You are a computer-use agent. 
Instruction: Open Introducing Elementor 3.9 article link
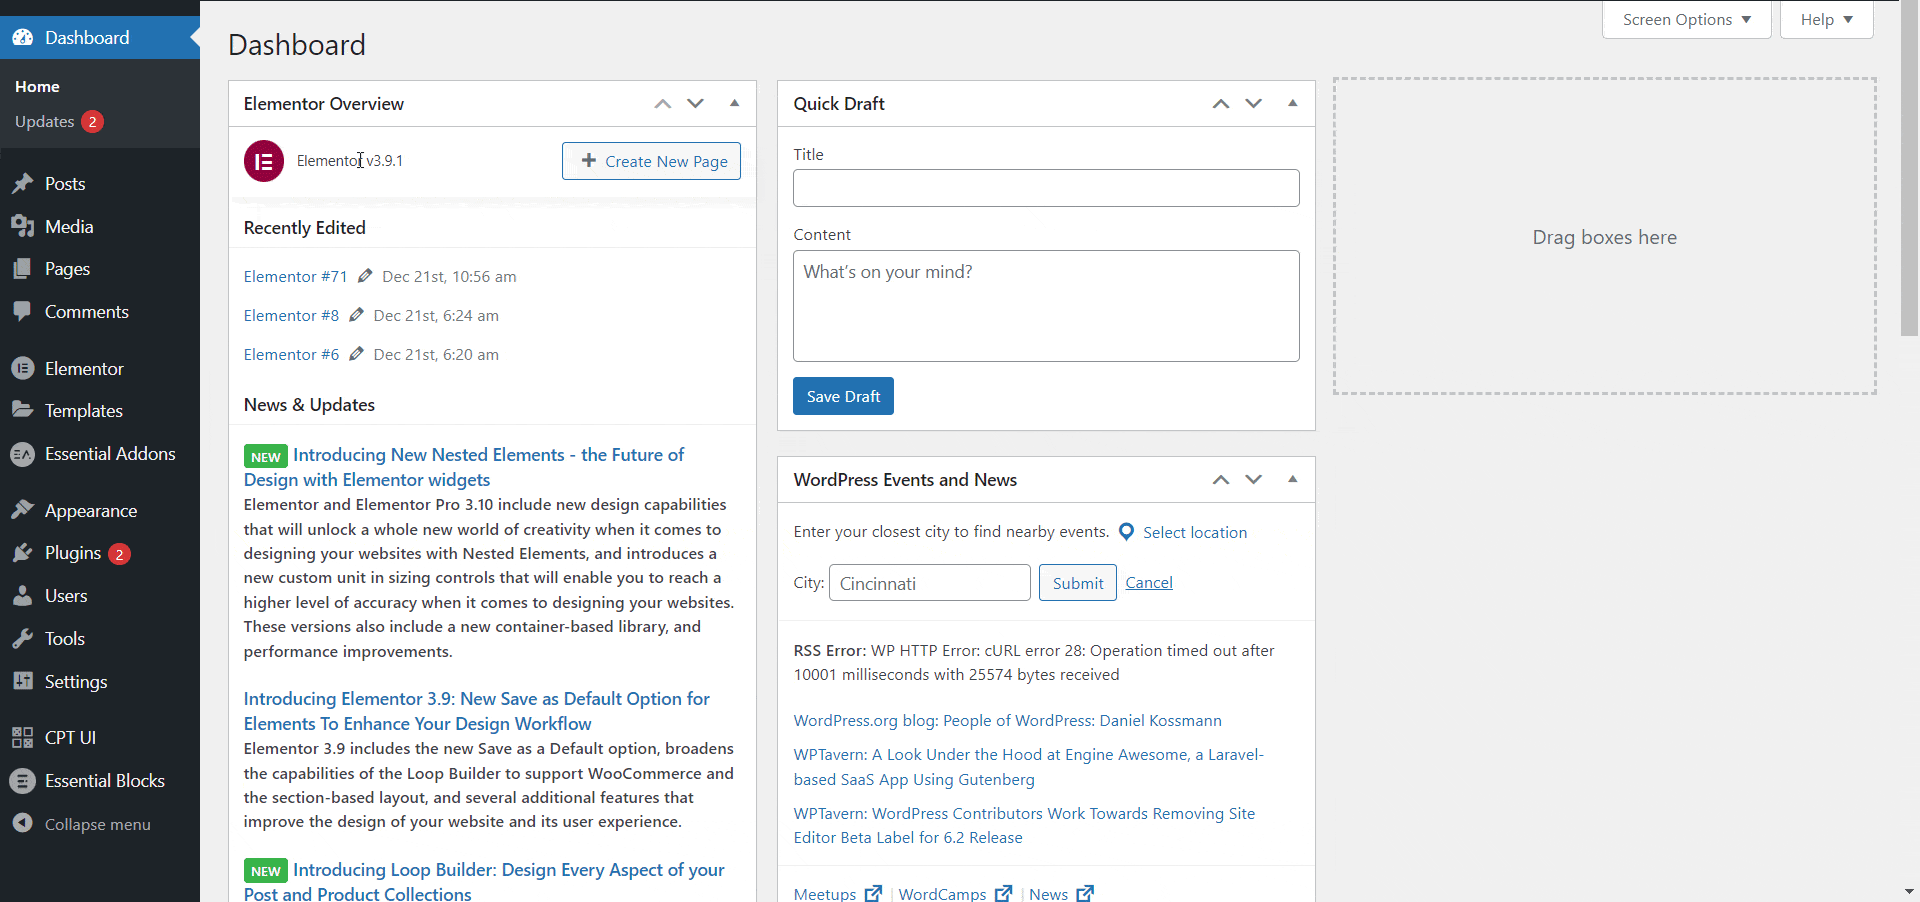(477, 711)
